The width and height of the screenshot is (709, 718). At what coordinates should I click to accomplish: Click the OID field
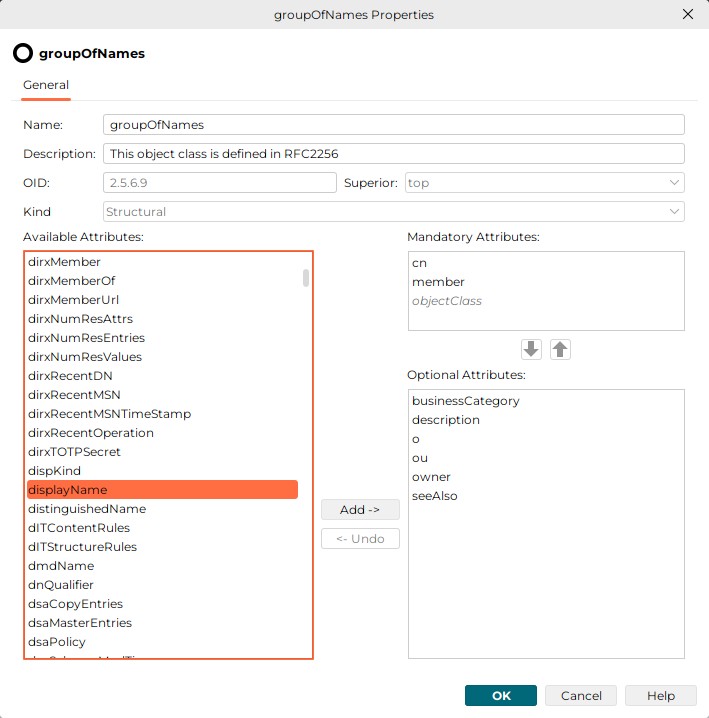pos(219,183)
